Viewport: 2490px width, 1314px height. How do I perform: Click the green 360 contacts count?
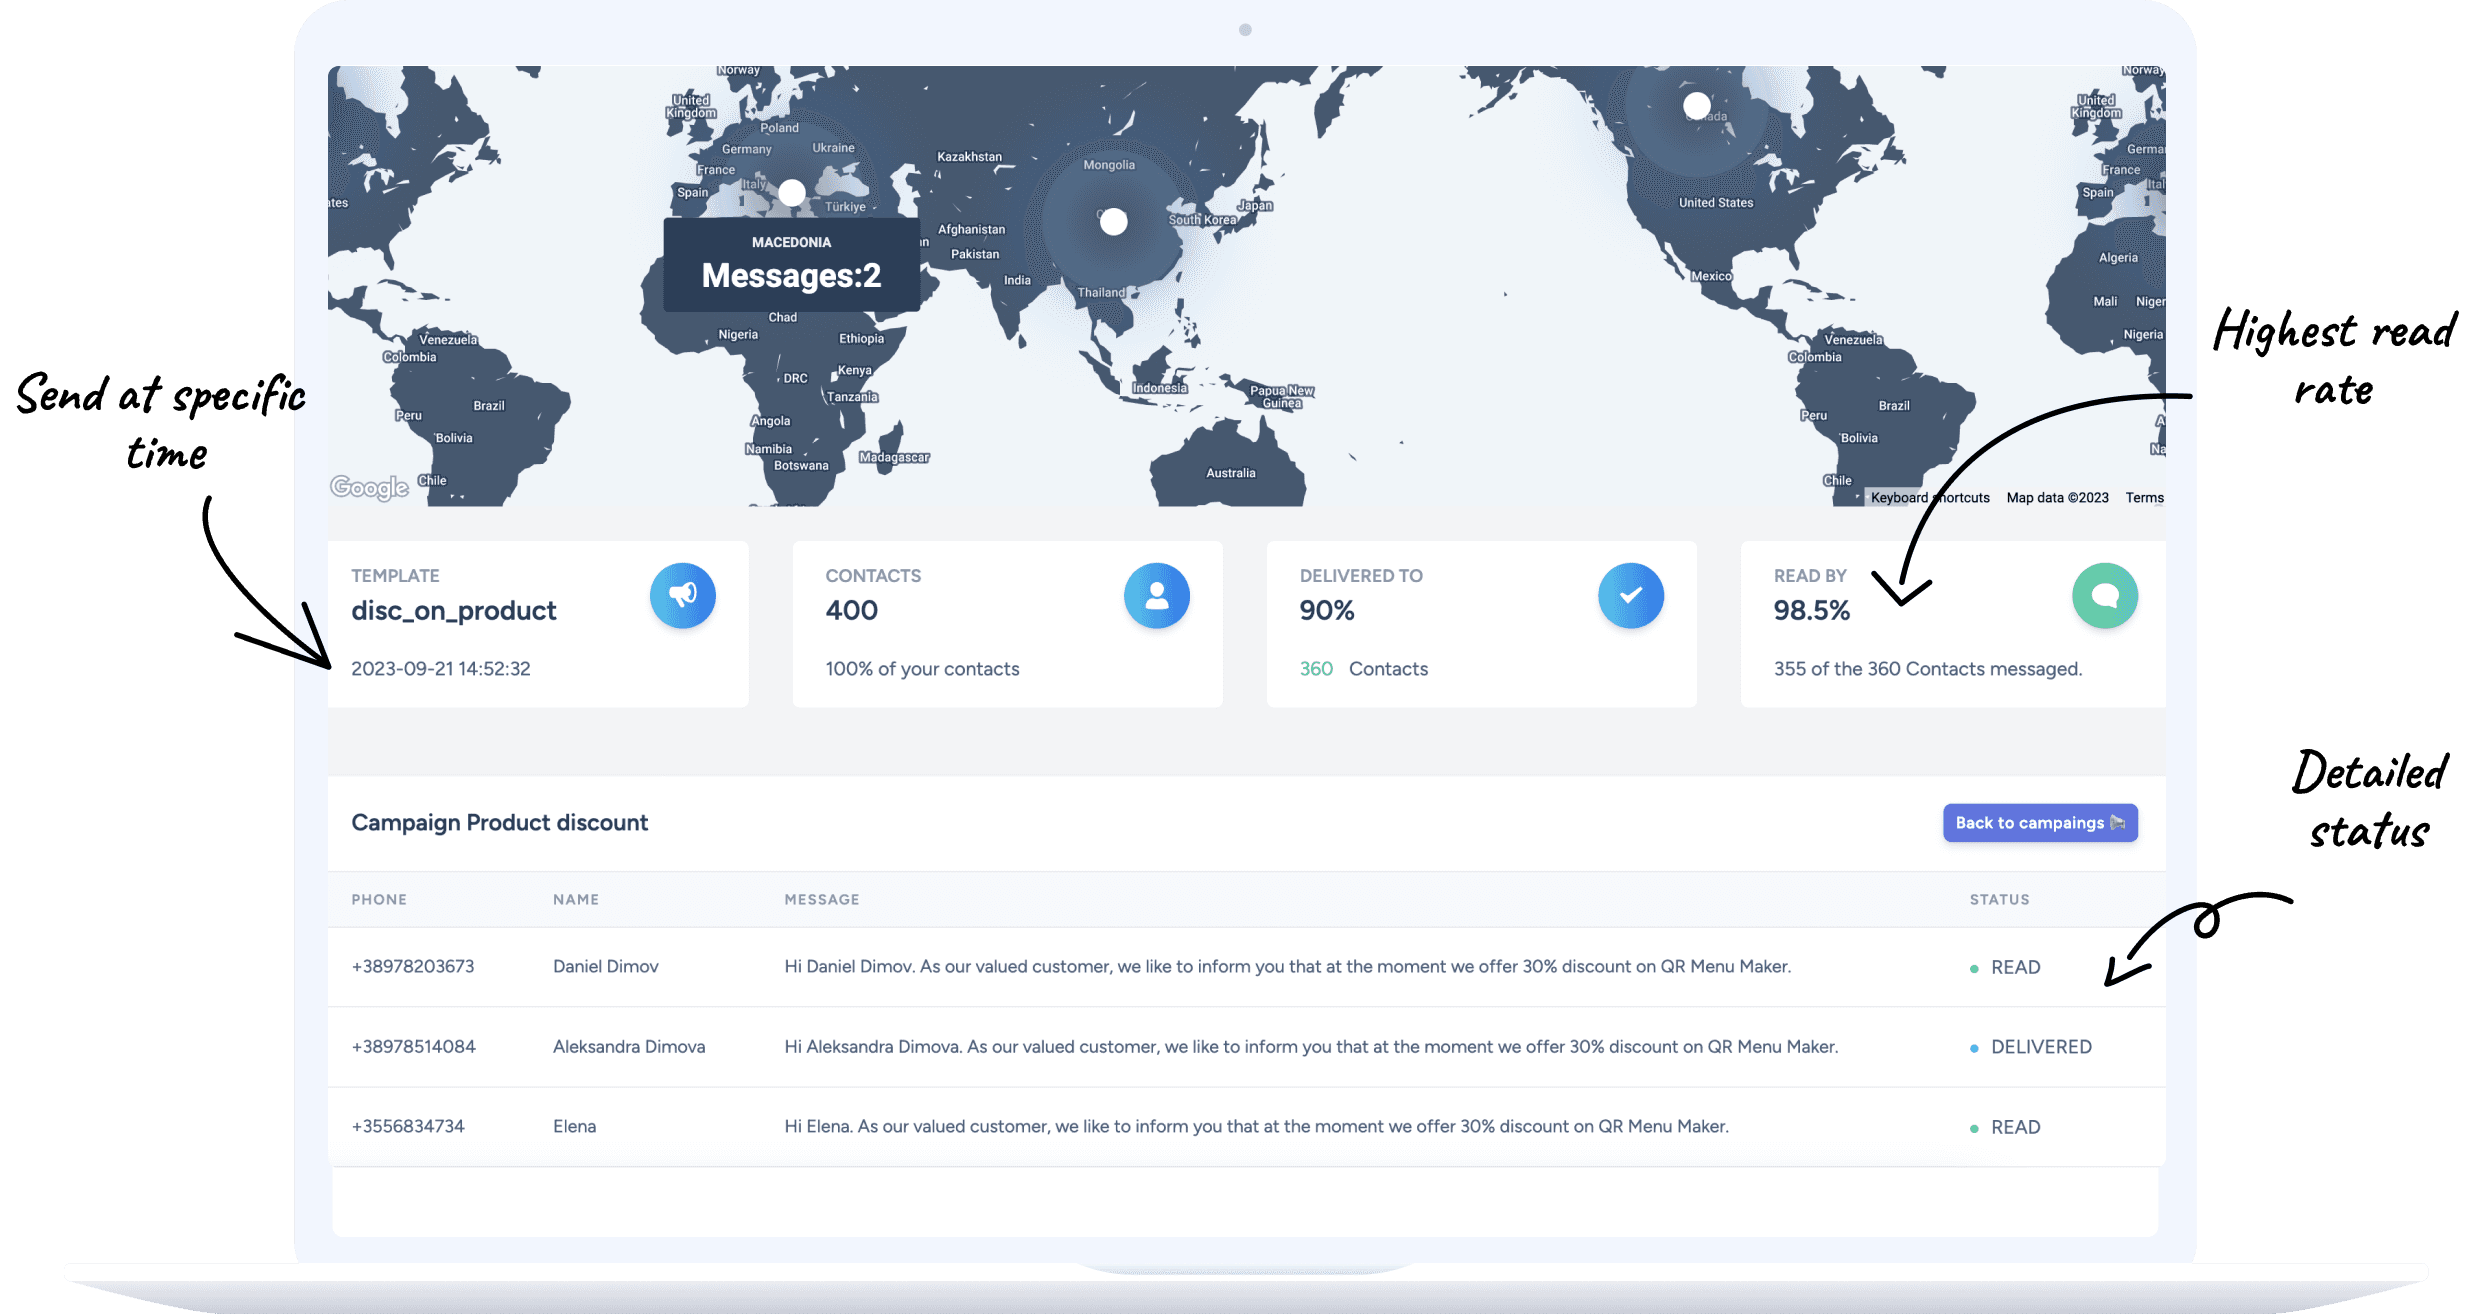[x=1316, y=668]
